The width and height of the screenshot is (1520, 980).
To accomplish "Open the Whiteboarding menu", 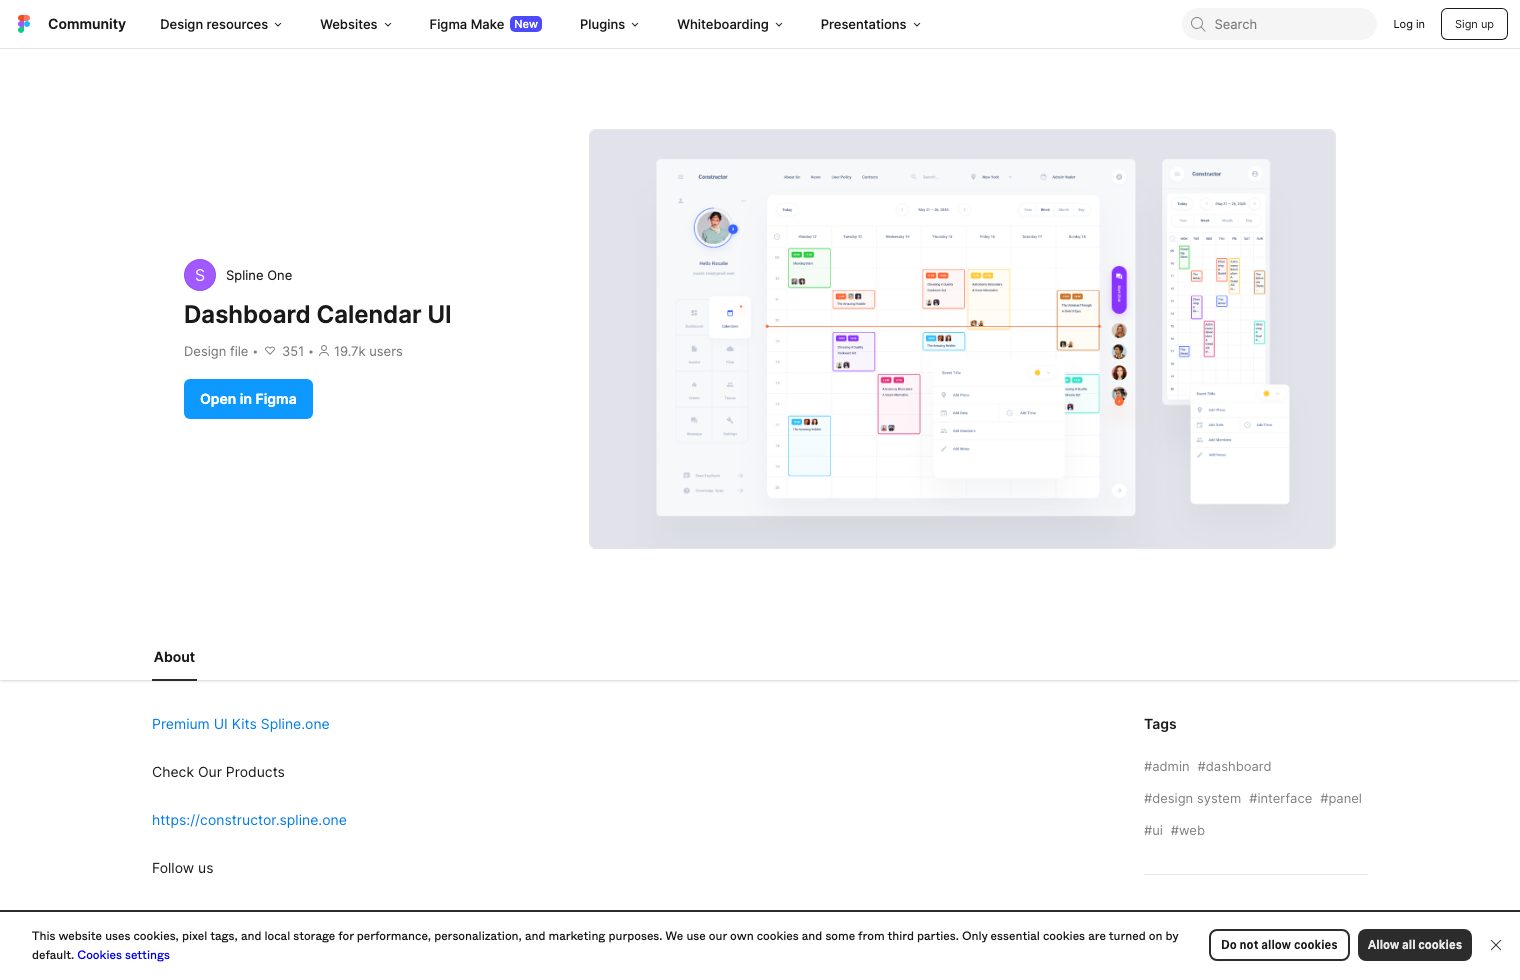I will (x=729, y=24).
